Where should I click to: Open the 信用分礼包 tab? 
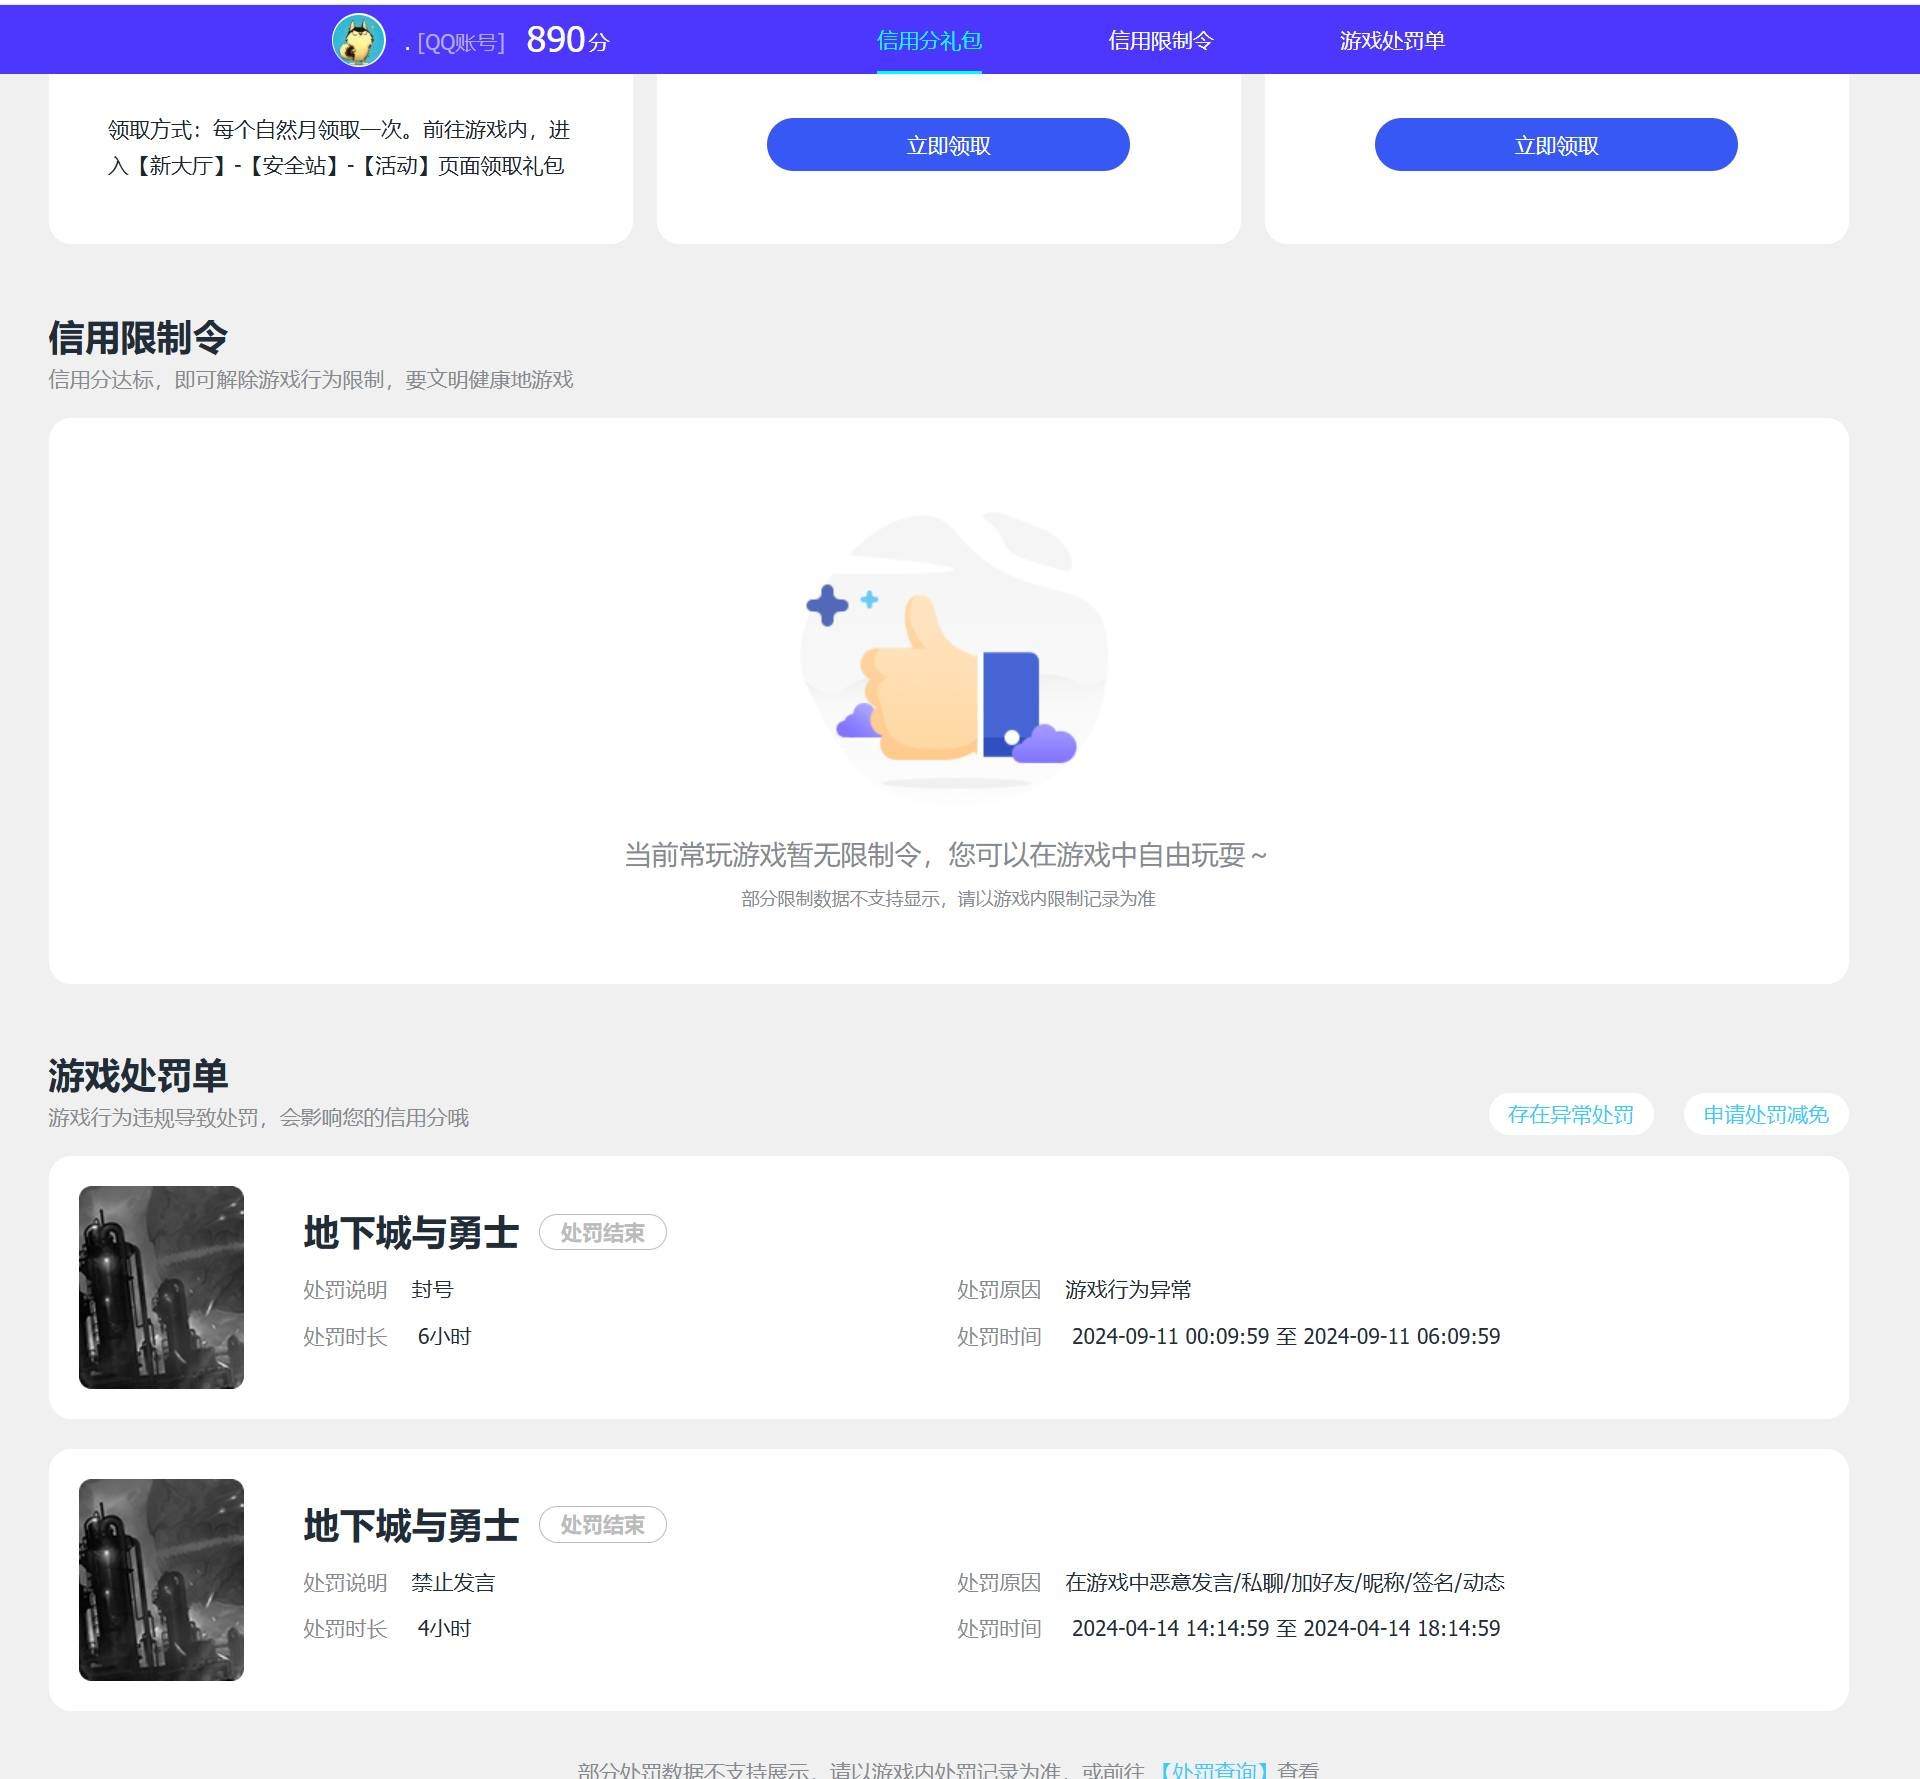pyautogui.click(x=929, y=41)
